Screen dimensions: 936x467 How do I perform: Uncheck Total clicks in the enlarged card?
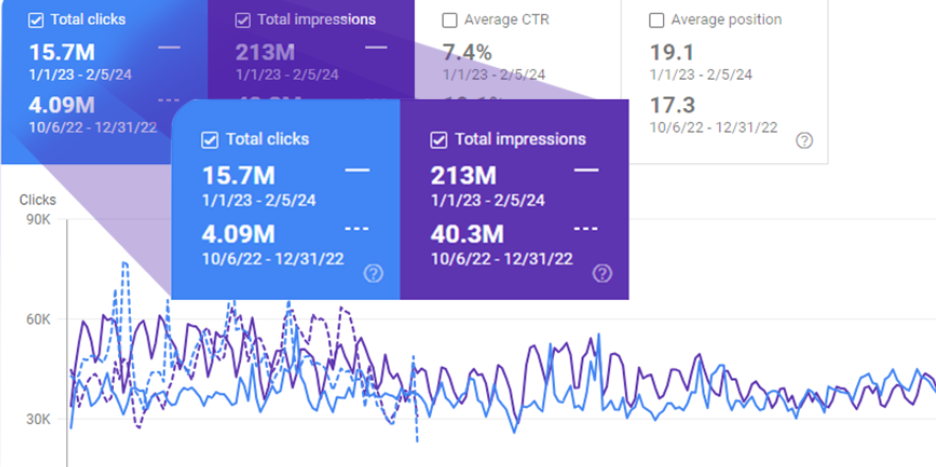tap(210, 140)
